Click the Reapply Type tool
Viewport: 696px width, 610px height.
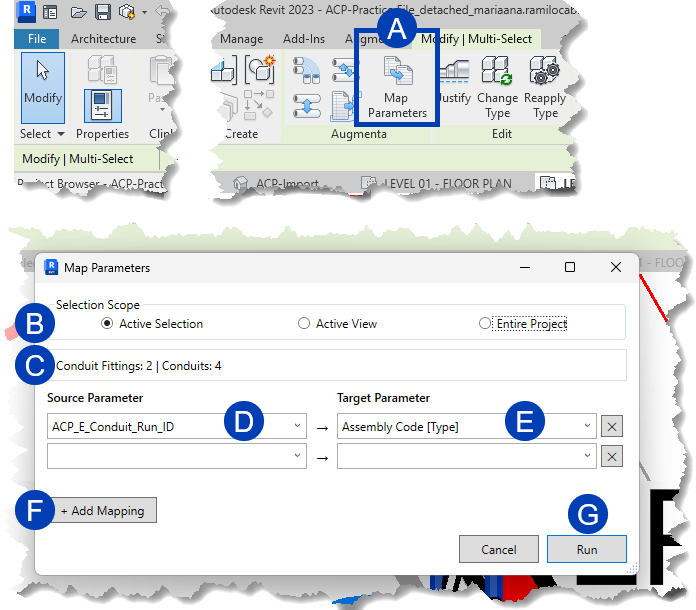click(x=545, y=87)
